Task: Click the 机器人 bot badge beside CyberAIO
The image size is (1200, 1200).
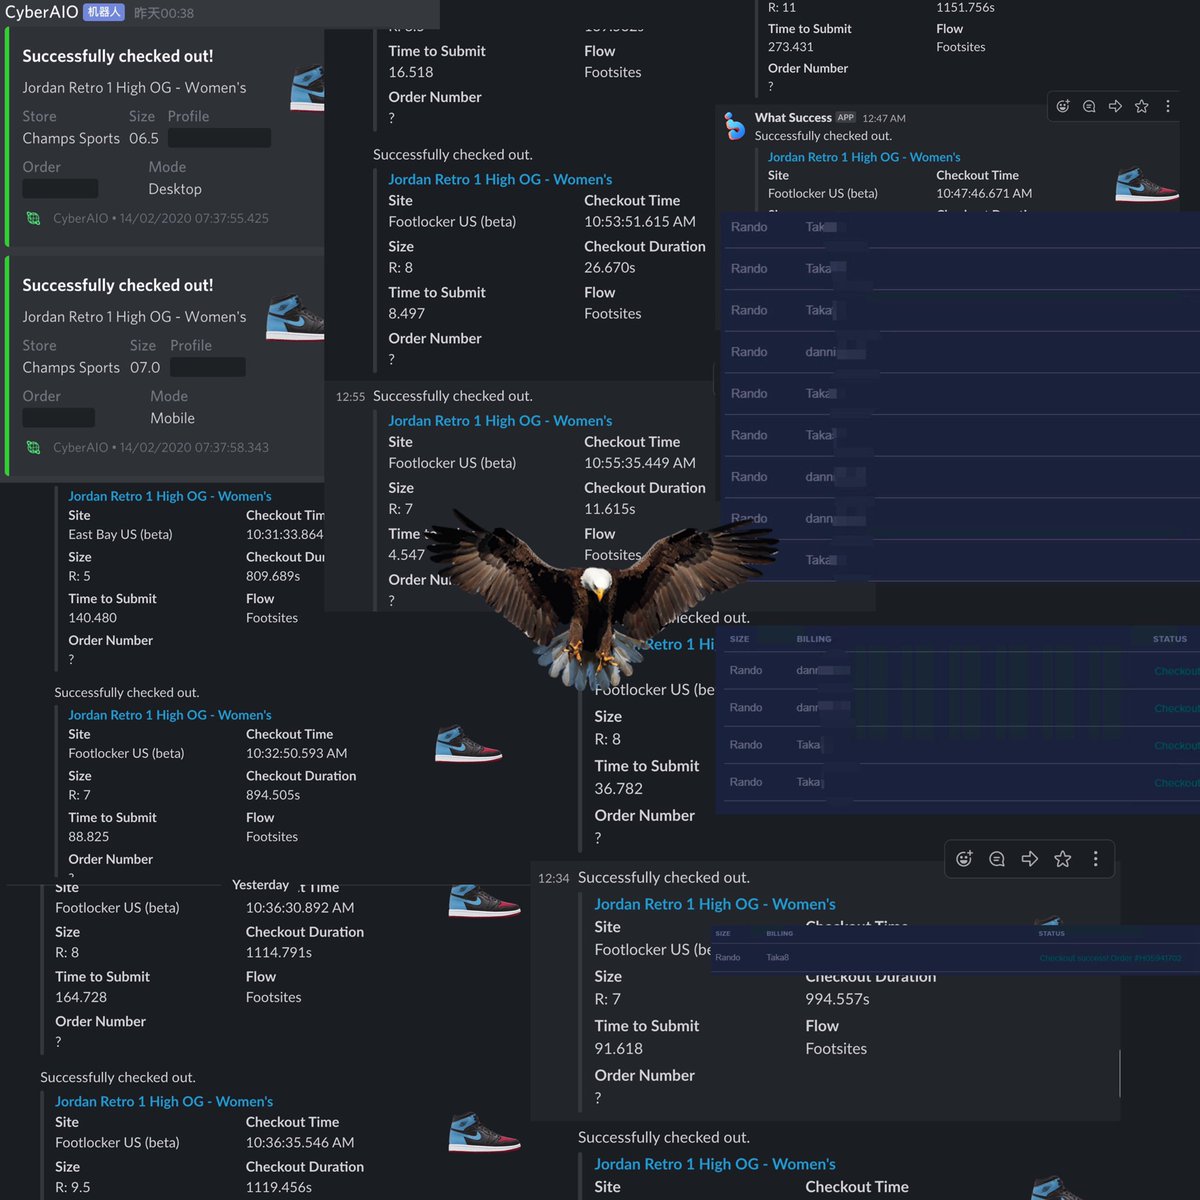Action: 104,12
